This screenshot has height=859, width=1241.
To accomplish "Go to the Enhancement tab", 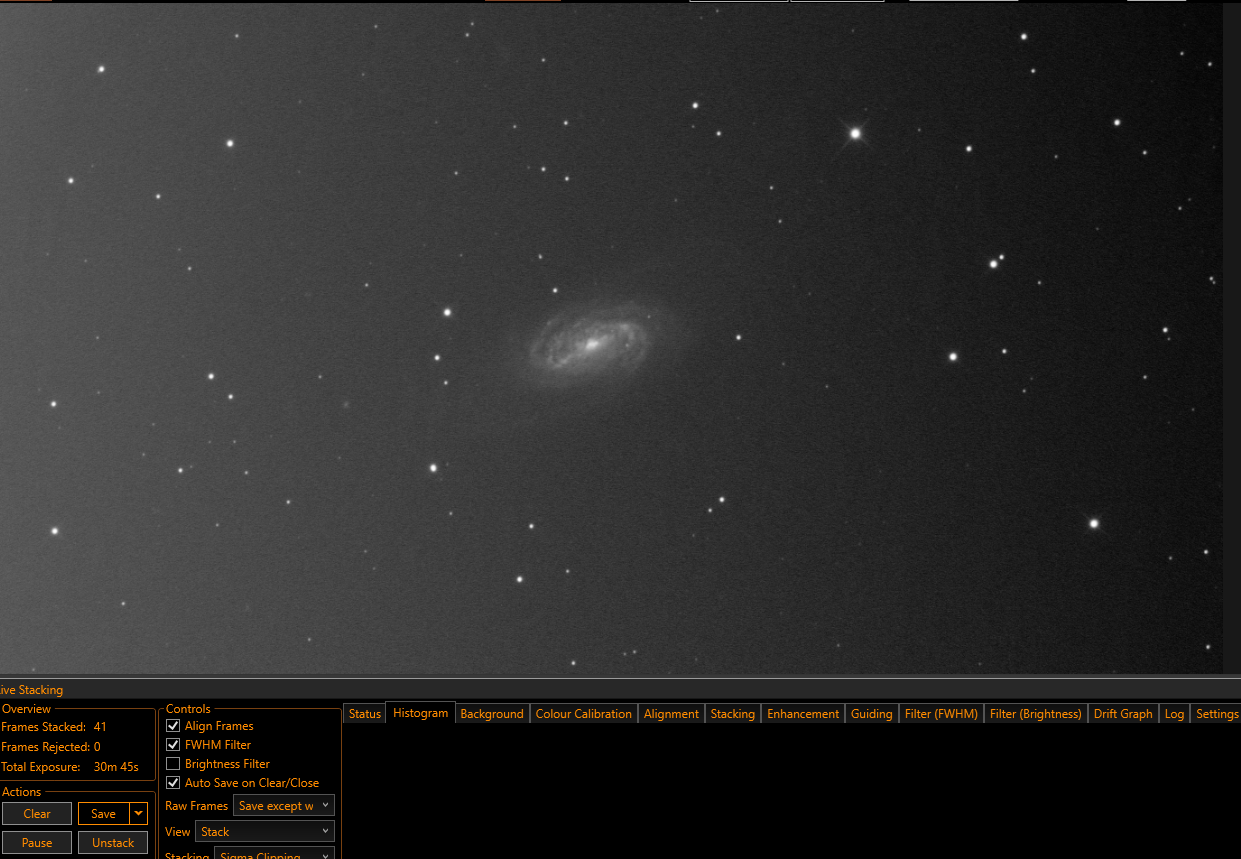I will click(x=803, y=714).
